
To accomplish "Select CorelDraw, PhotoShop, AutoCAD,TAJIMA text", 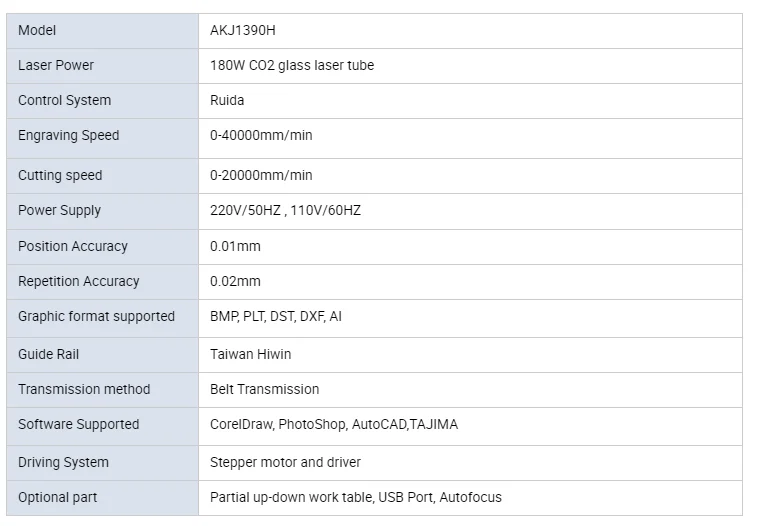I will pyautogui.click(x=334, y=424).
